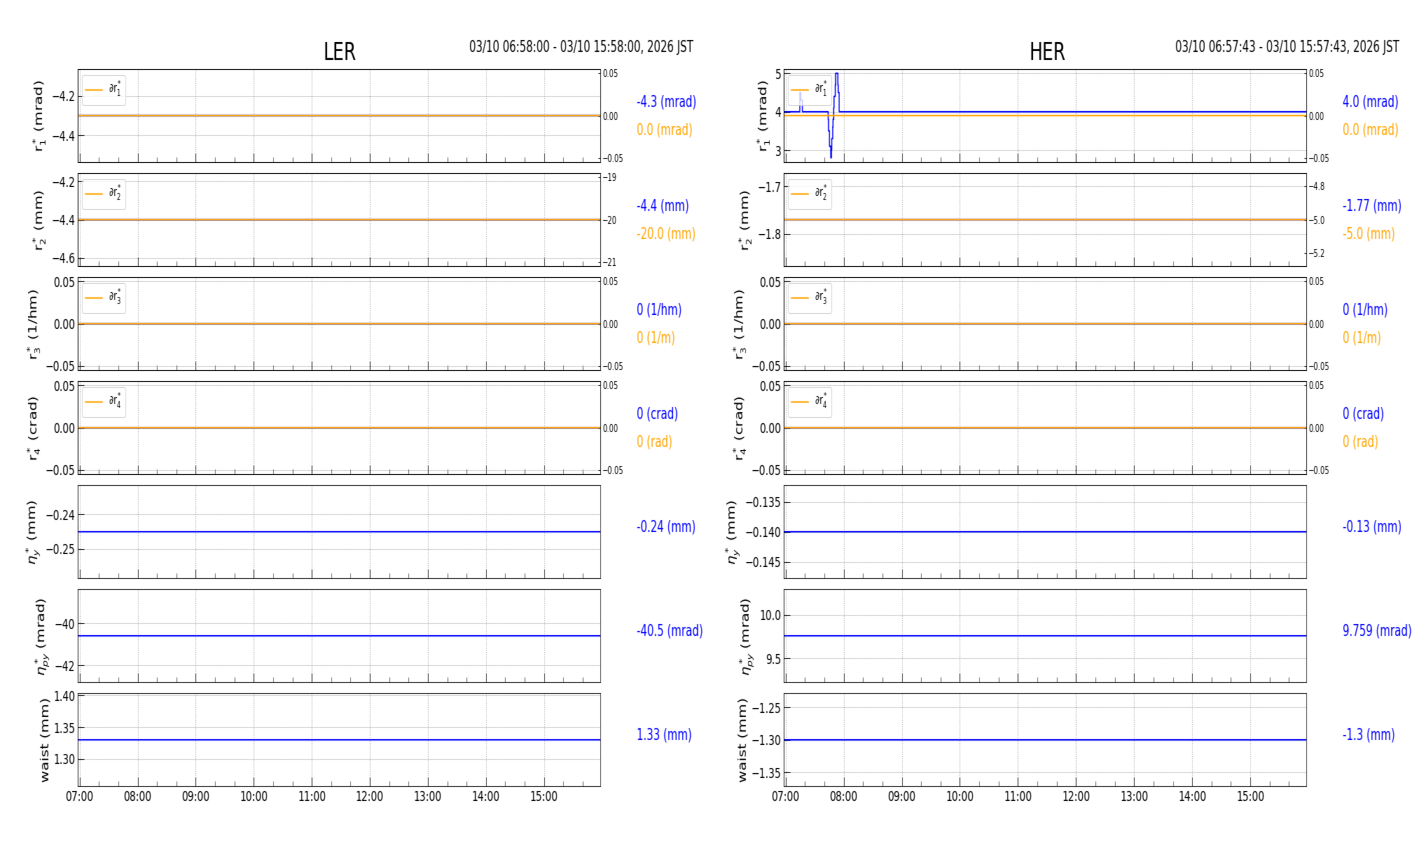Viewport: 1412px width, 864px height.
Task: Click the blue line in the LER ηy* plot
Action: point(339,532)
